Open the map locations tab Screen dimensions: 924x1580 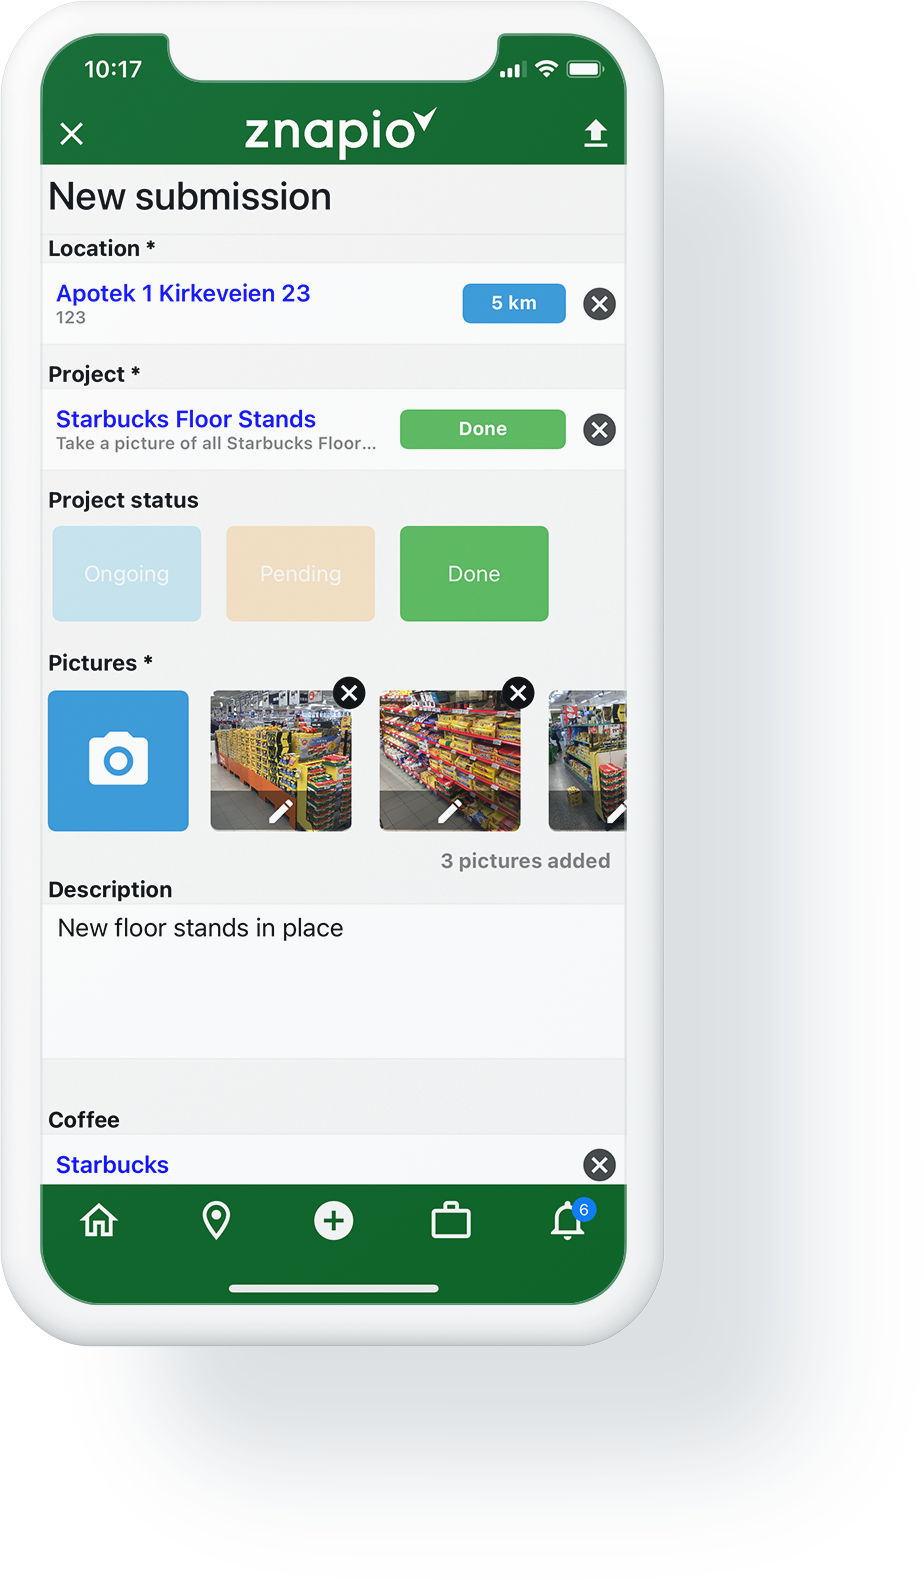[x=216, y=1220]
